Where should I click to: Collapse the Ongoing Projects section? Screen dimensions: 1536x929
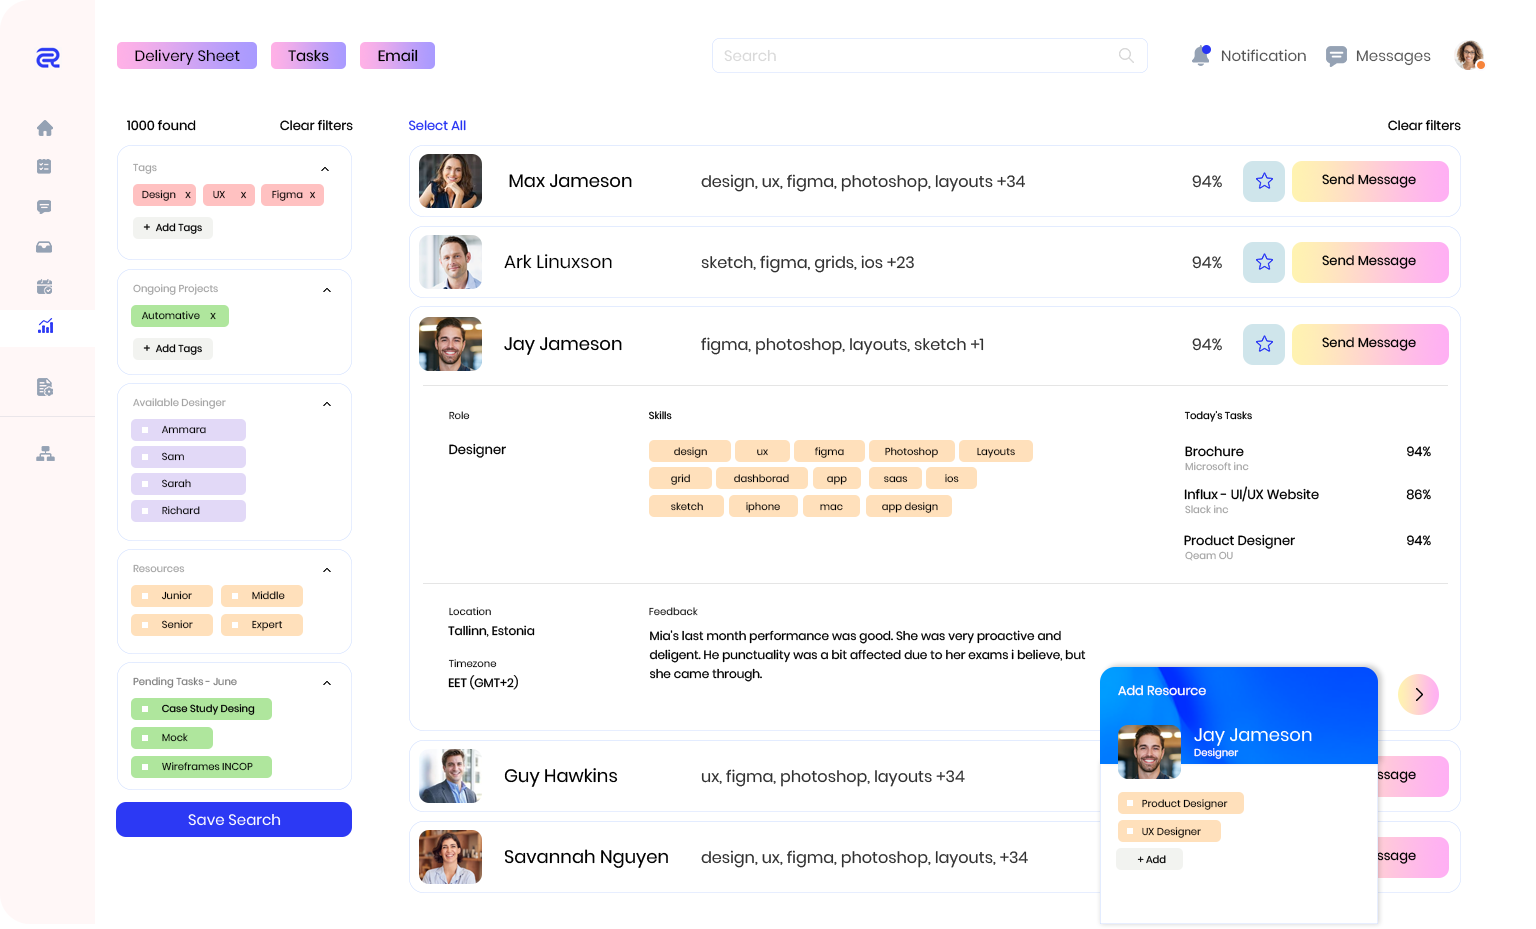326,290
